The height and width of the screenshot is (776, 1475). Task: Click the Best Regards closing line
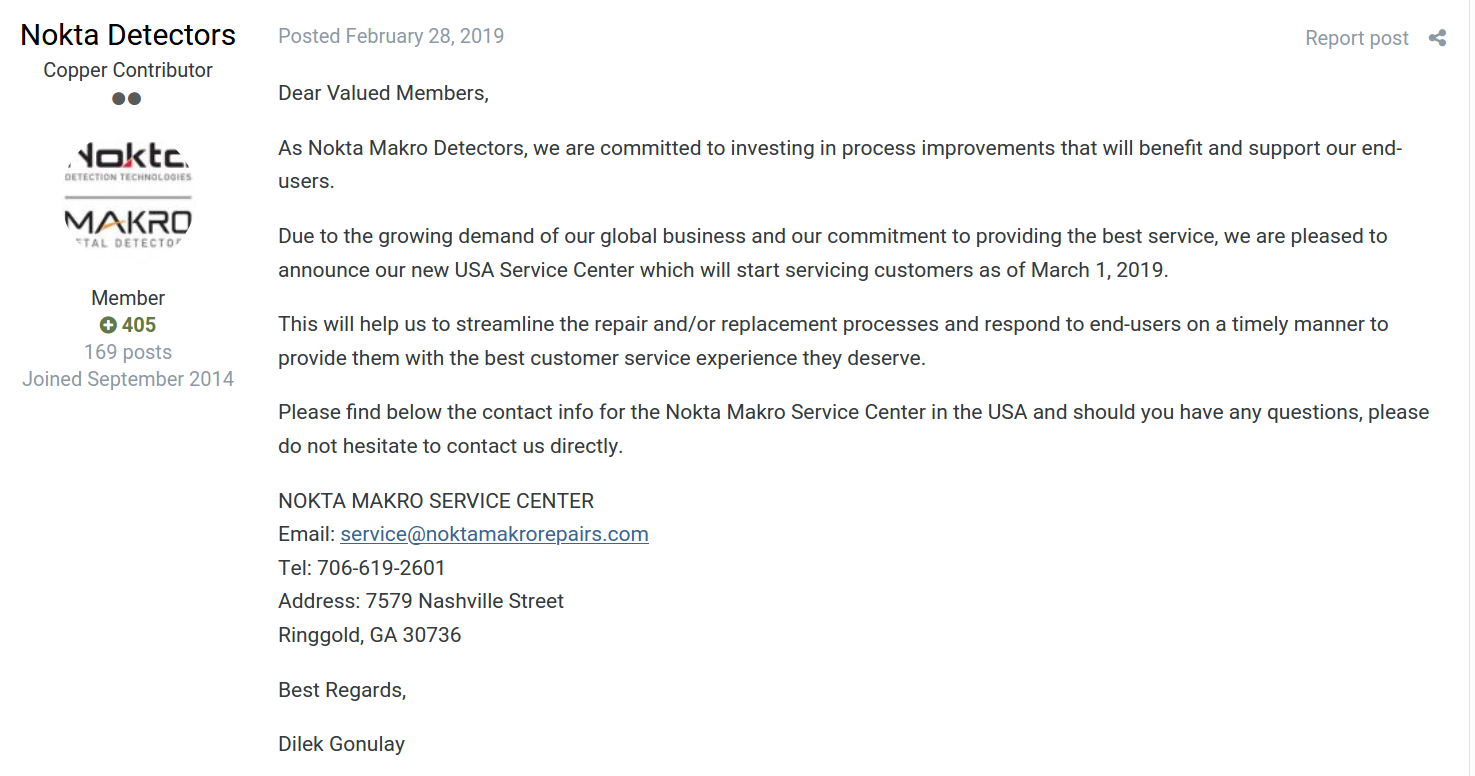(x=343, y=690)
